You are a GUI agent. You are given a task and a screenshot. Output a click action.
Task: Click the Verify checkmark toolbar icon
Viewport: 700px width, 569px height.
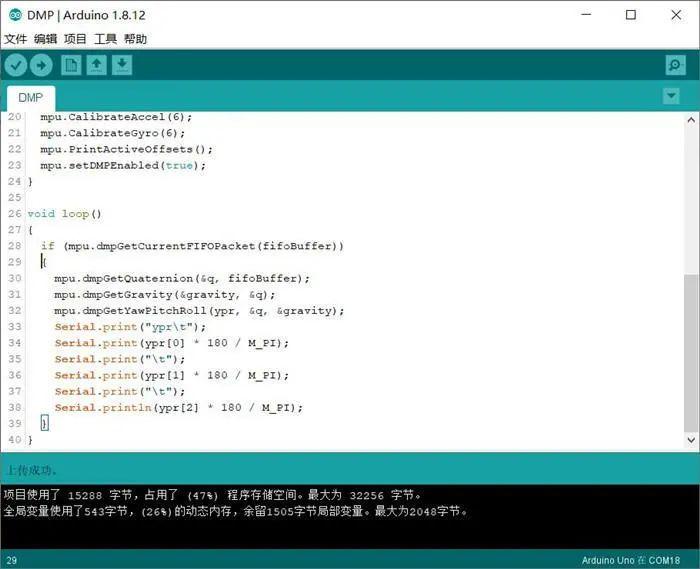tap(16, 65)
